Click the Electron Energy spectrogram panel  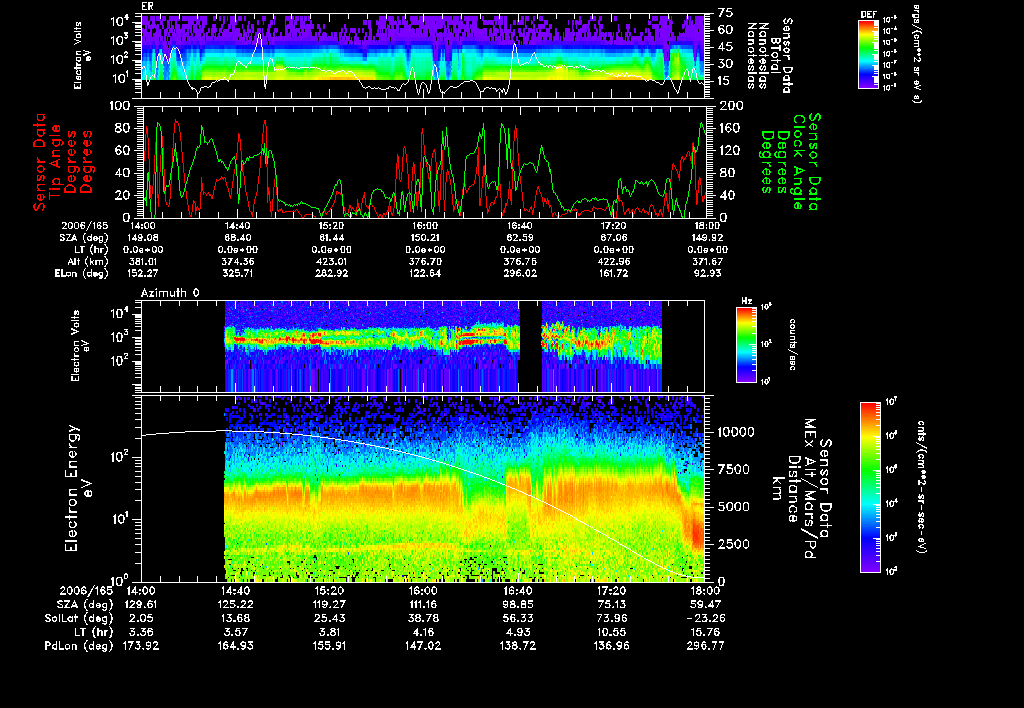423,489
